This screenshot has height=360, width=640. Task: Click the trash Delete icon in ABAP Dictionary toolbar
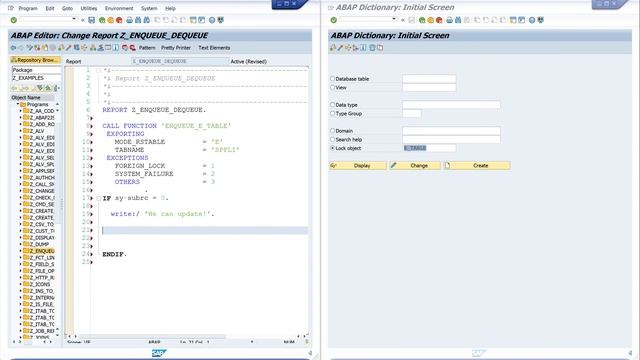[372, 48]
